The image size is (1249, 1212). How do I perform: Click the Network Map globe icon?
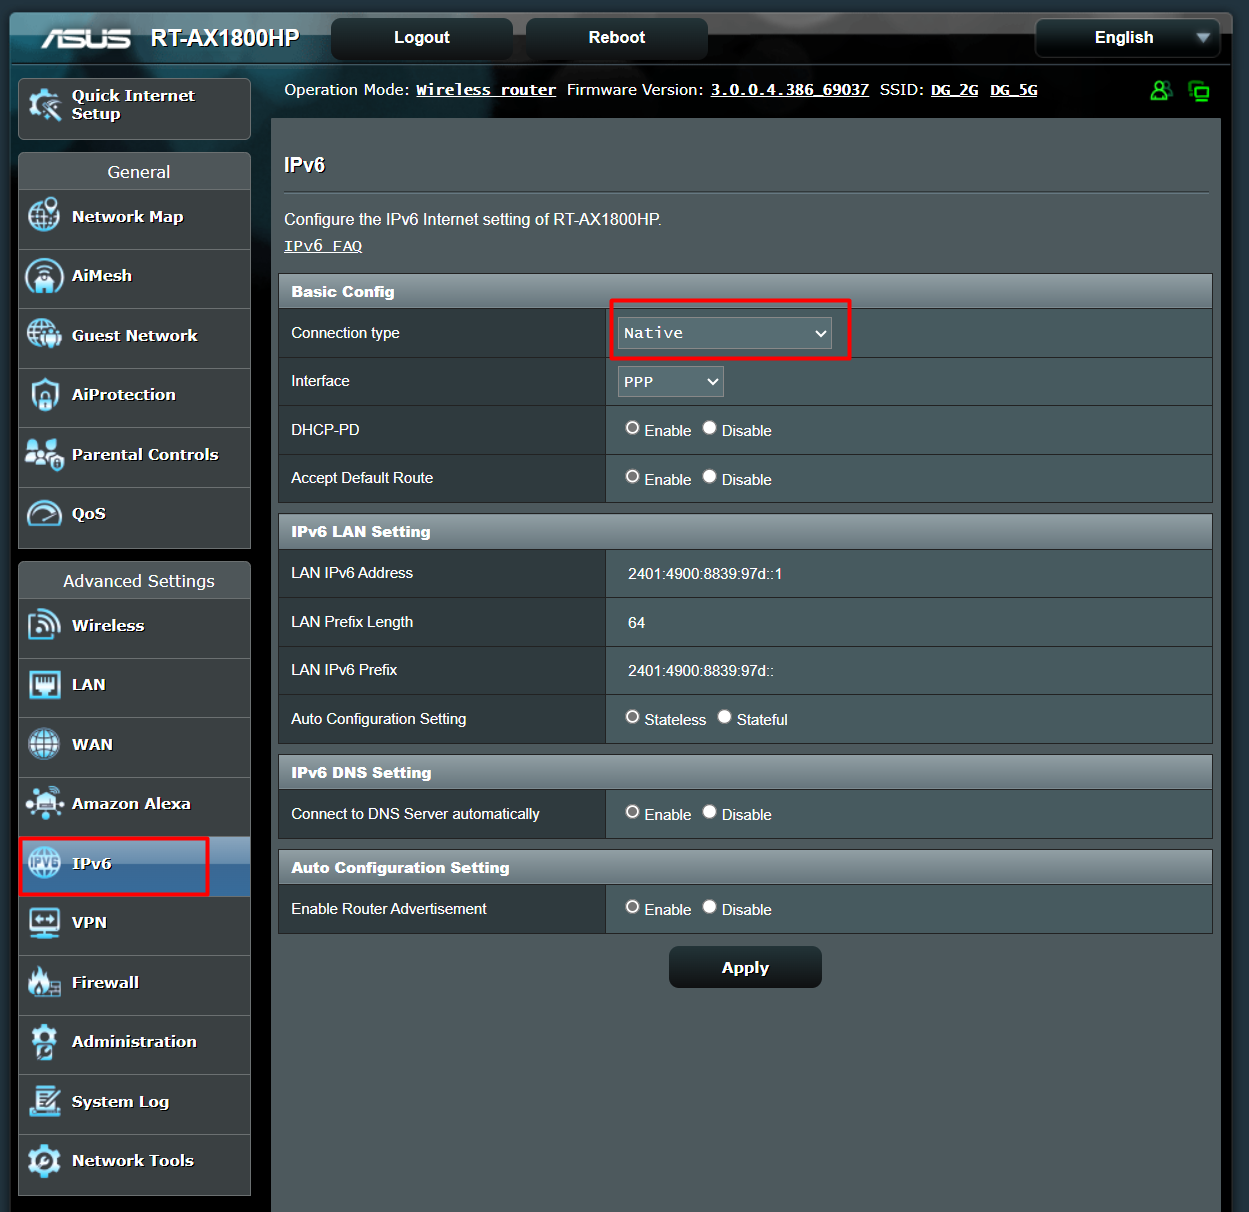tap(44, 215)
